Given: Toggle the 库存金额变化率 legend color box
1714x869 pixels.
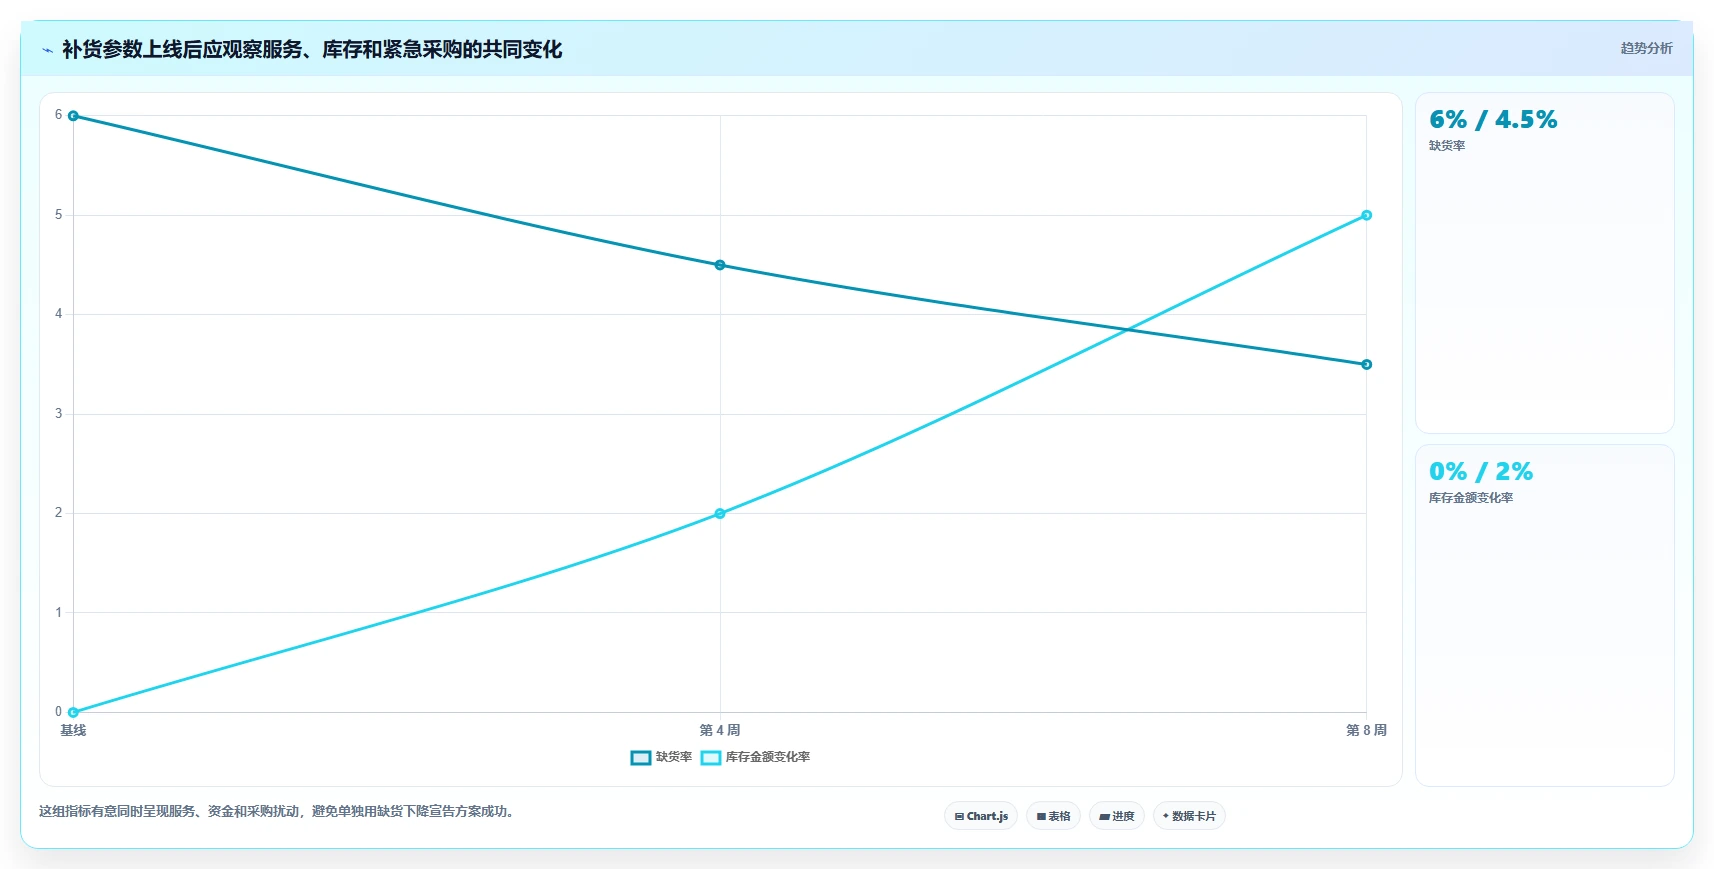Looking at the screenshot, I should pyautogui.click(x=711, y=757).
